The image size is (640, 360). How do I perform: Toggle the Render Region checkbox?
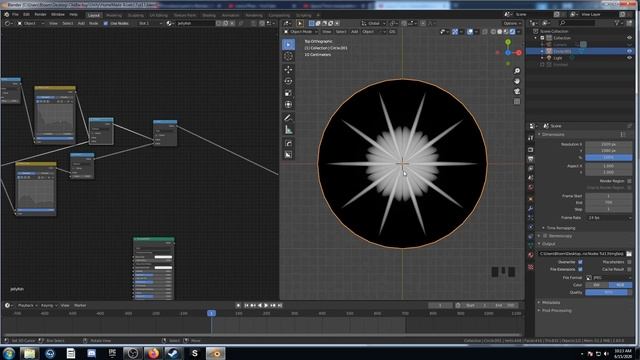(629, 181)
